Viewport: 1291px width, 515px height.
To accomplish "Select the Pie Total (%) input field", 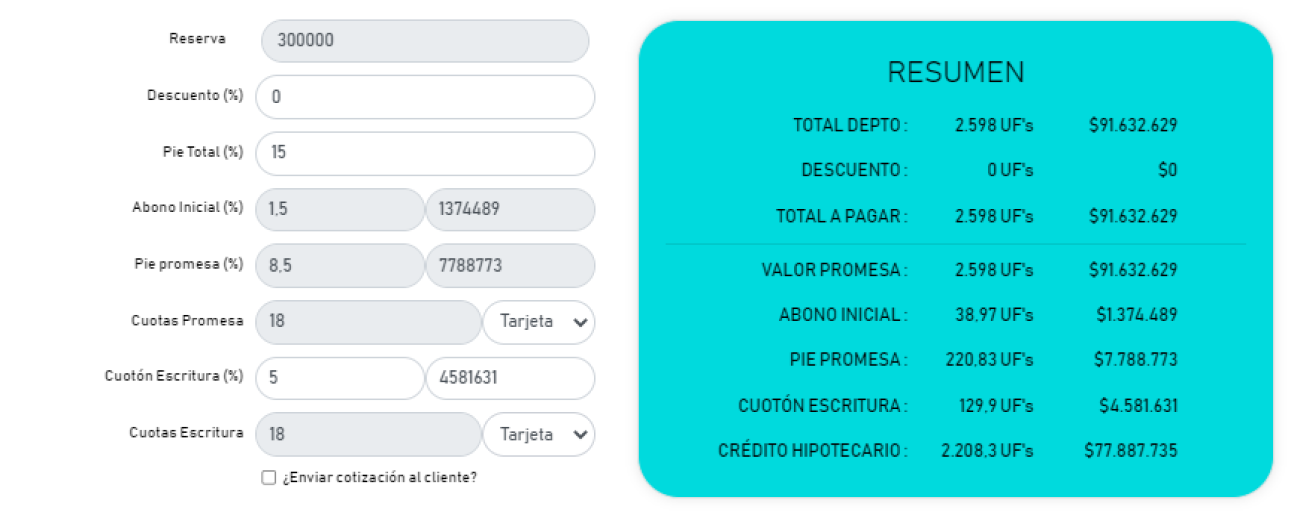I will [x=425, y=153].
